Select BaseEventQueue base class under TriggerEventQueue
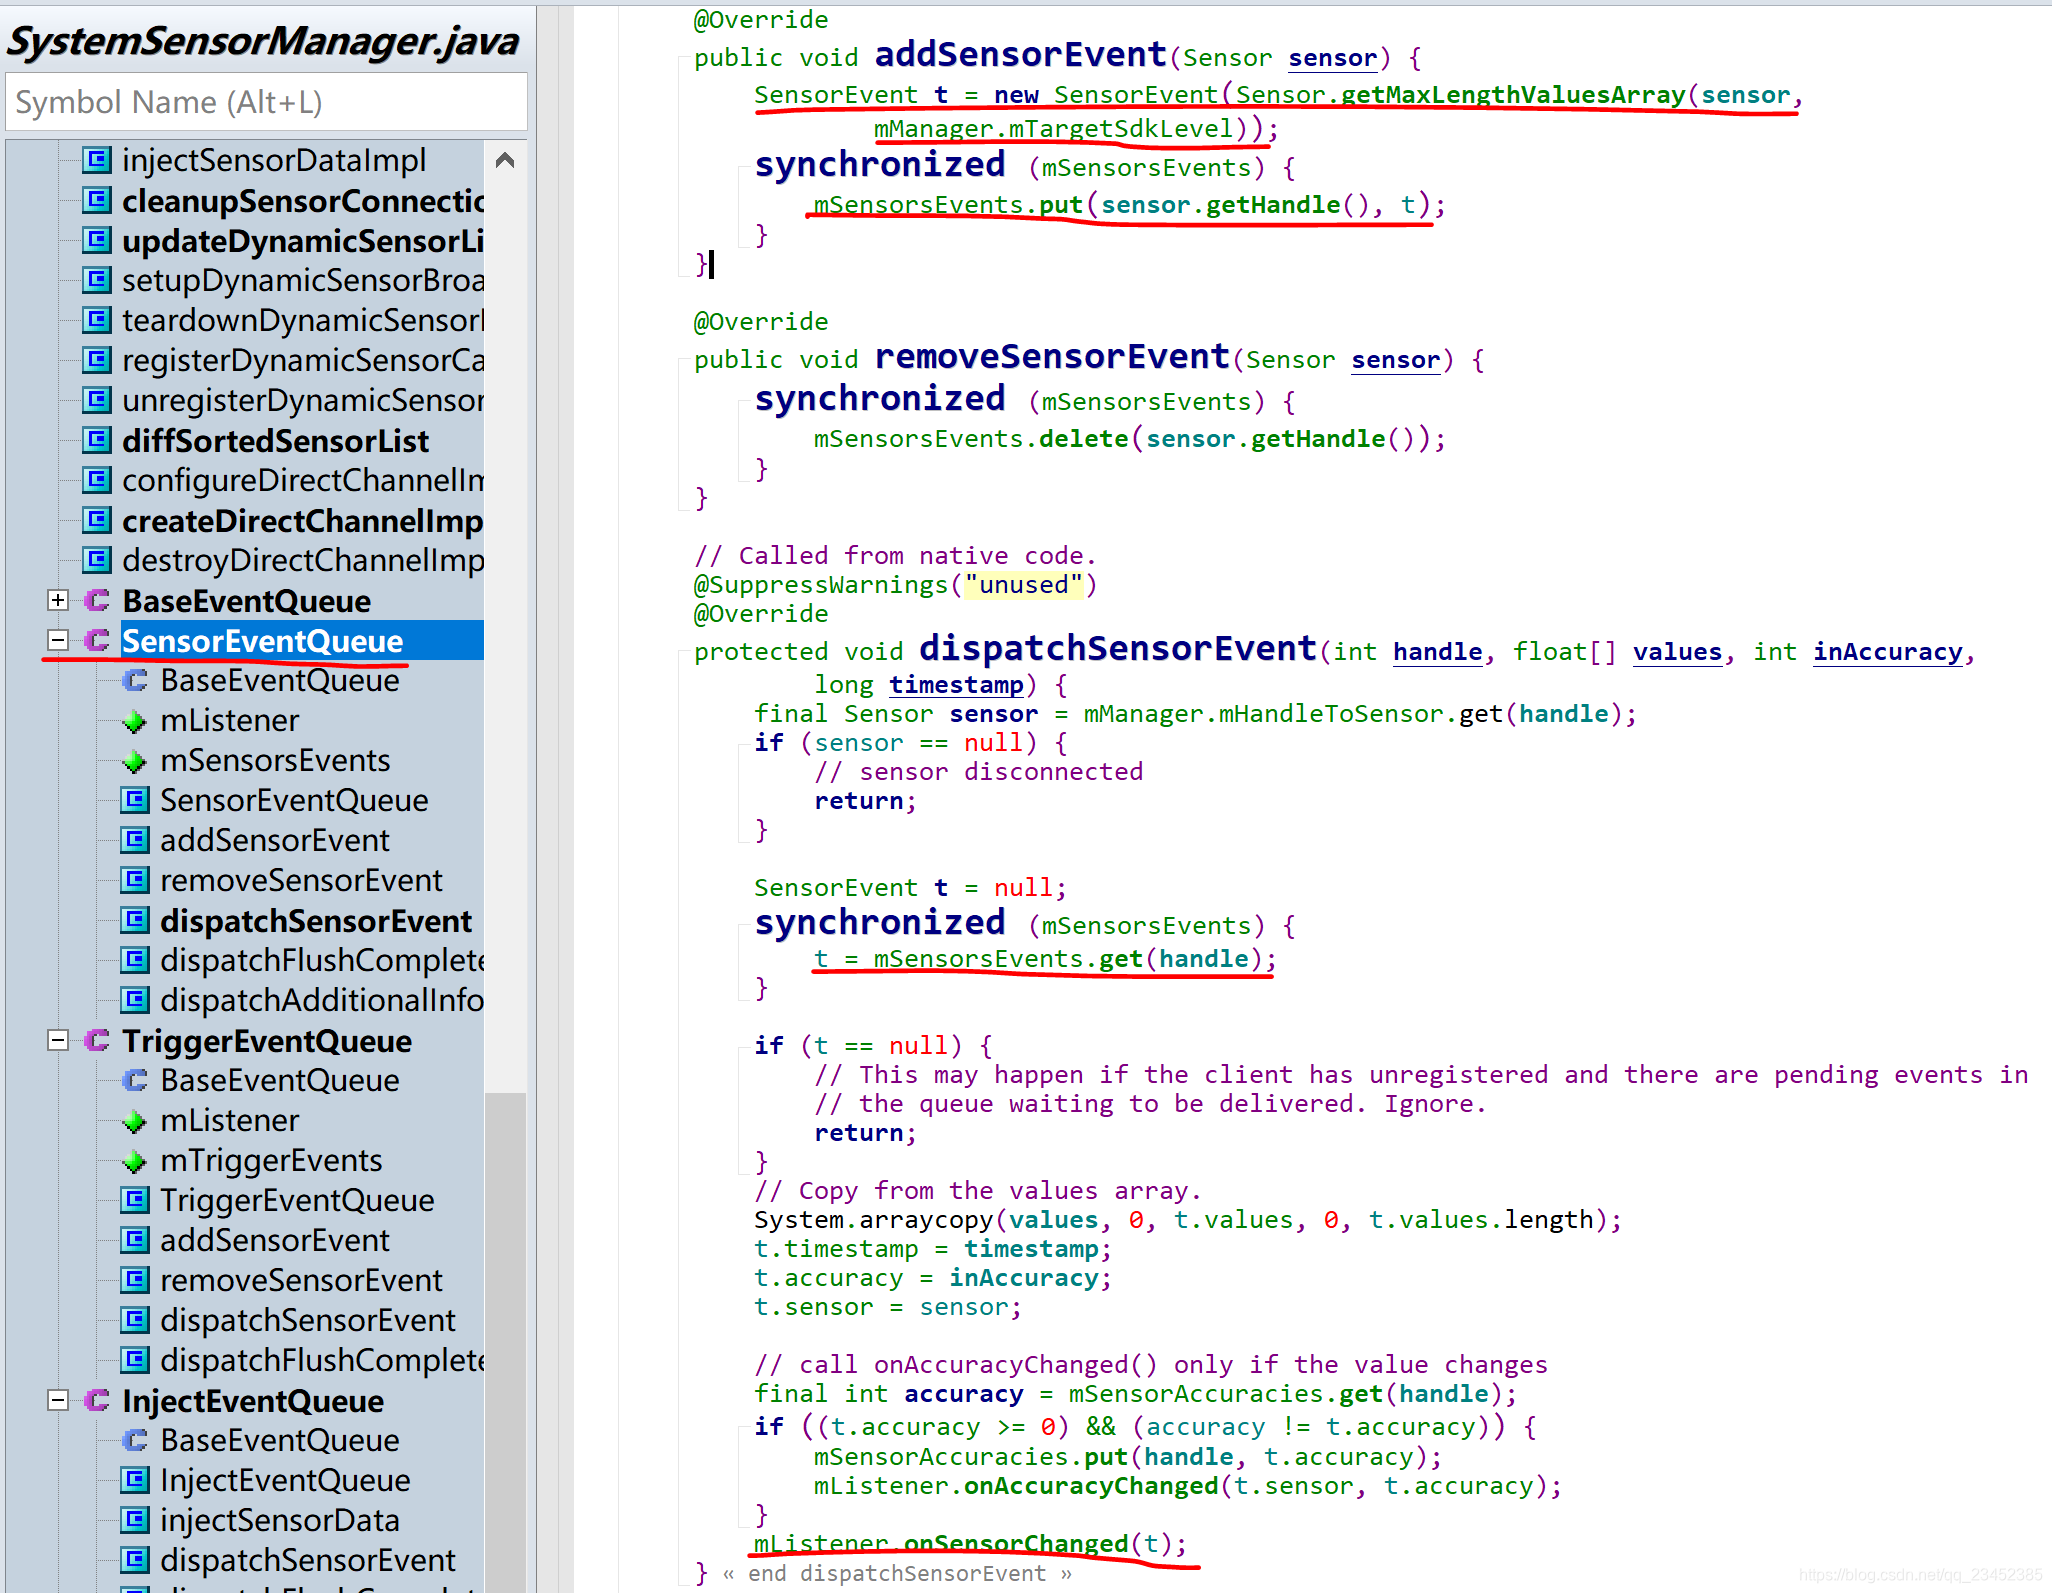This screenshot has width=2052, height=1593. pyautogui.click(x=279, y=1080)
